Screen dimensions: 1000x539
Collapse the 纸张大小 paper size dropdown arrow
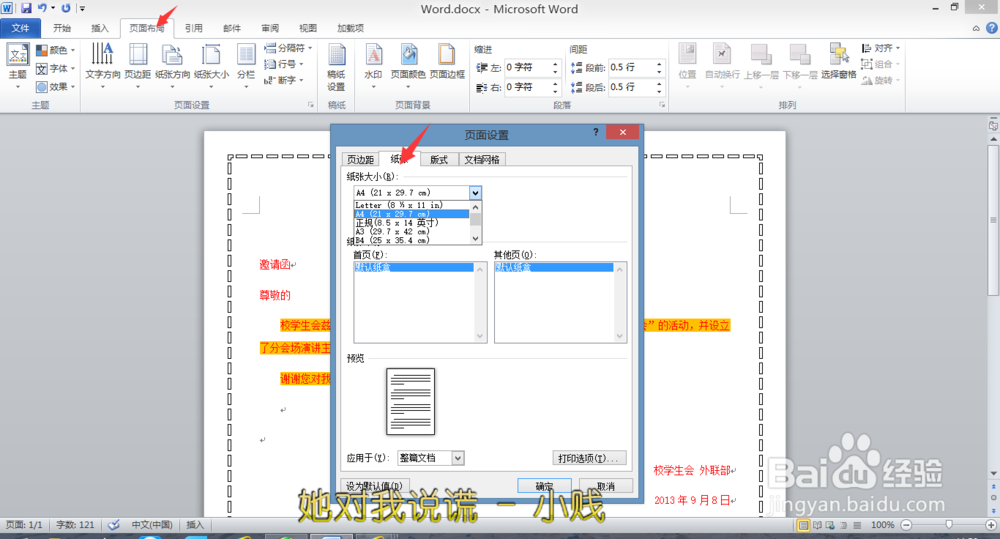point(475,193)
